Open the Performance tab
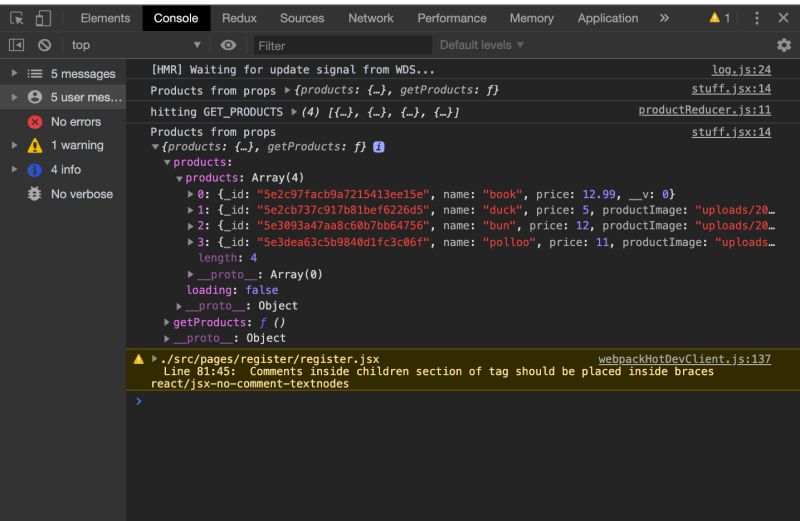Screen dimensions: 800x521 [452, 18]
